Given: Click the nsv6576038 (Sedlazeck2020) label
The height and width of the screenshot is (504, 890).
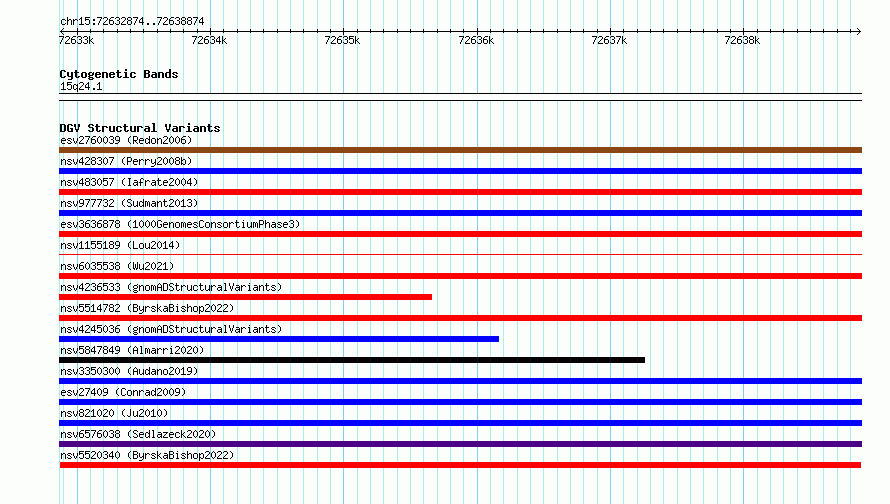Looking at the screenshot, I should pos(138,434).
